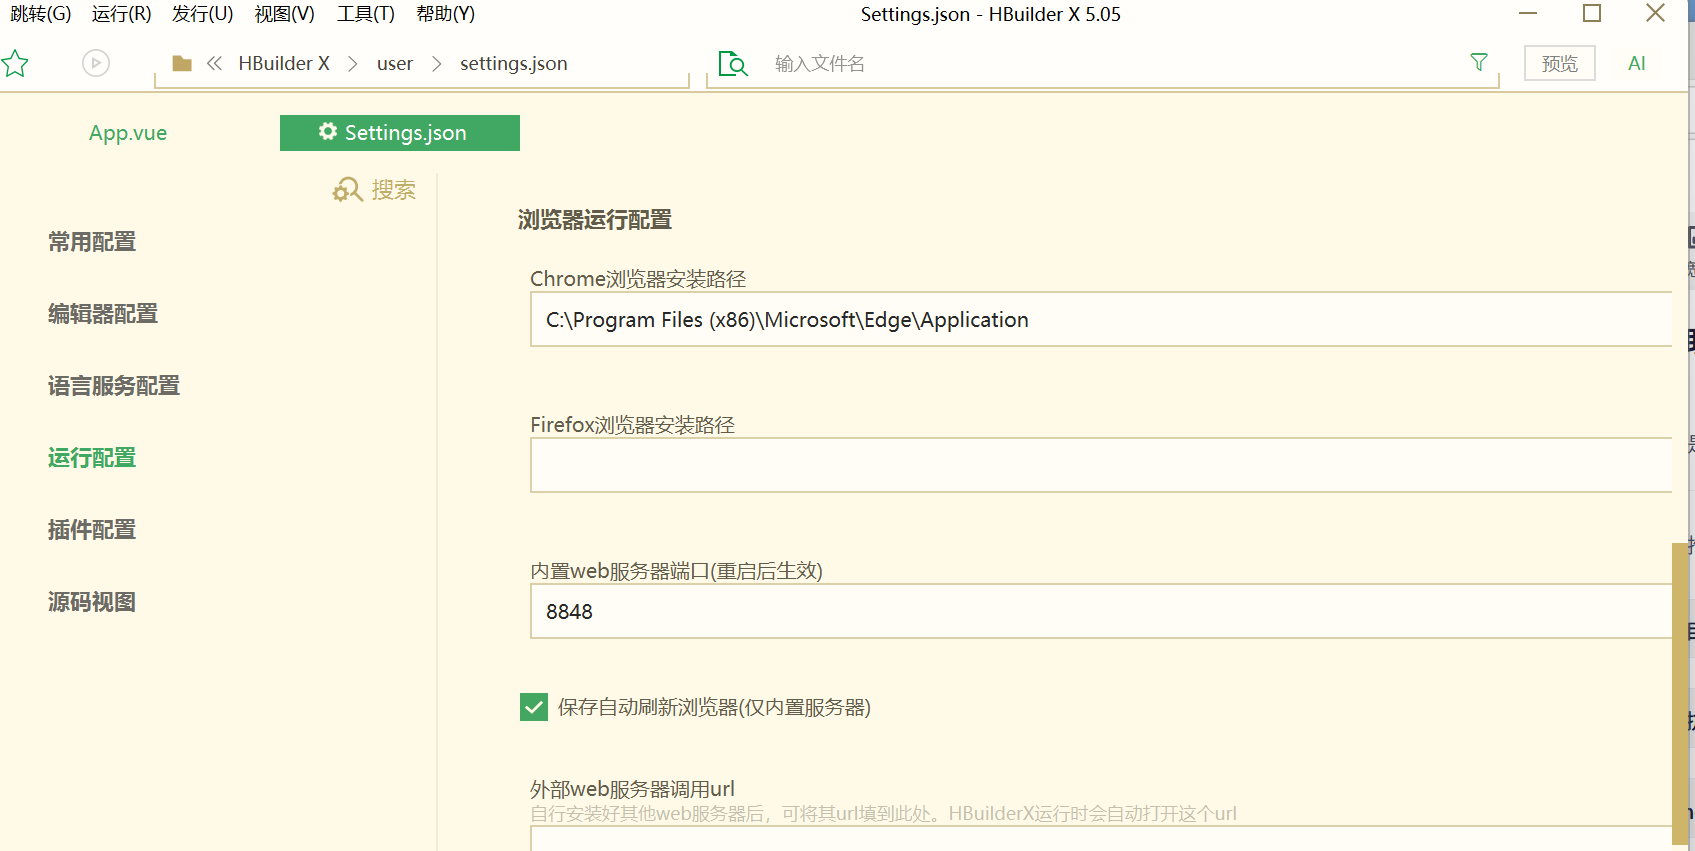
Task: Select the Settings.json tab
Action: 400,133
